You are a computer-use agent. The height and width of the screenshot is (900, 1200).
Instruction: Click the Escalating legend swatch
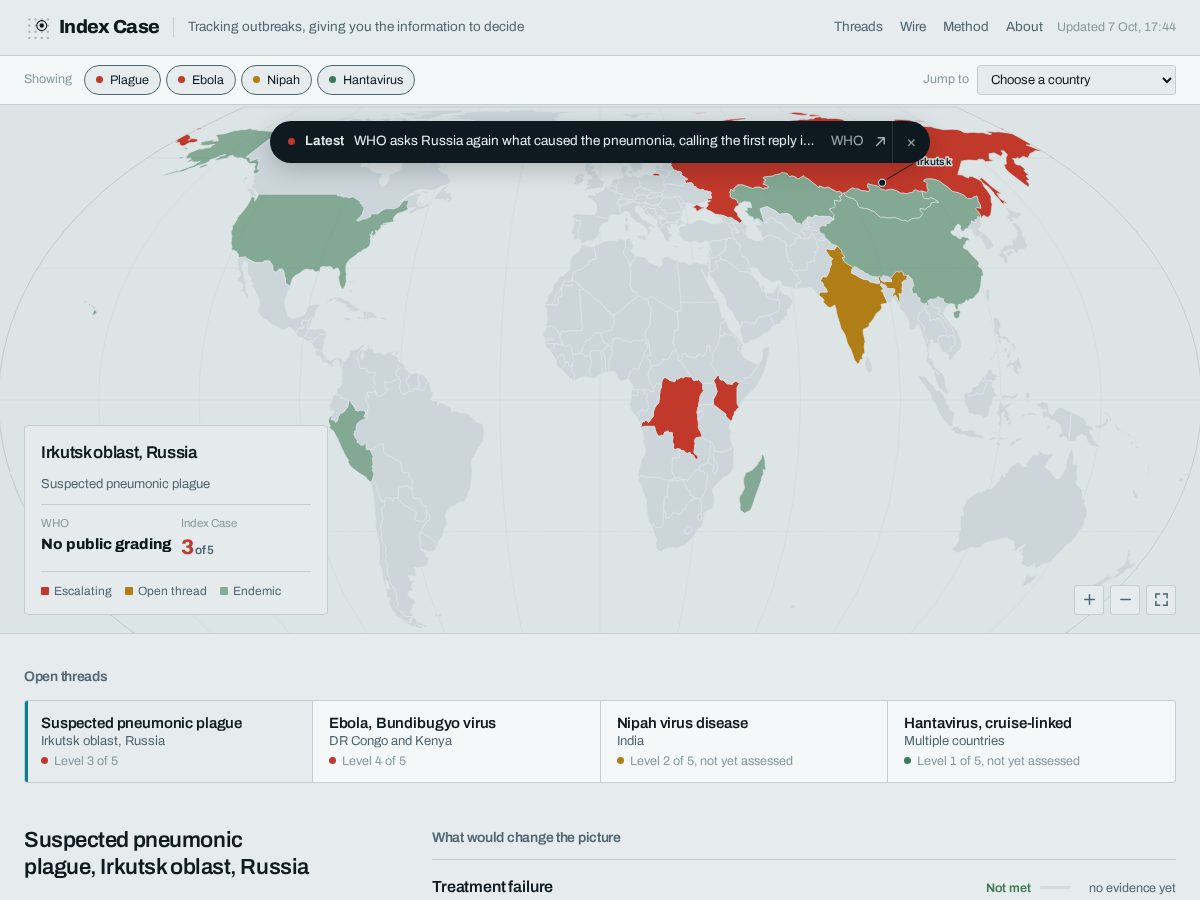(x=45, y=591)
